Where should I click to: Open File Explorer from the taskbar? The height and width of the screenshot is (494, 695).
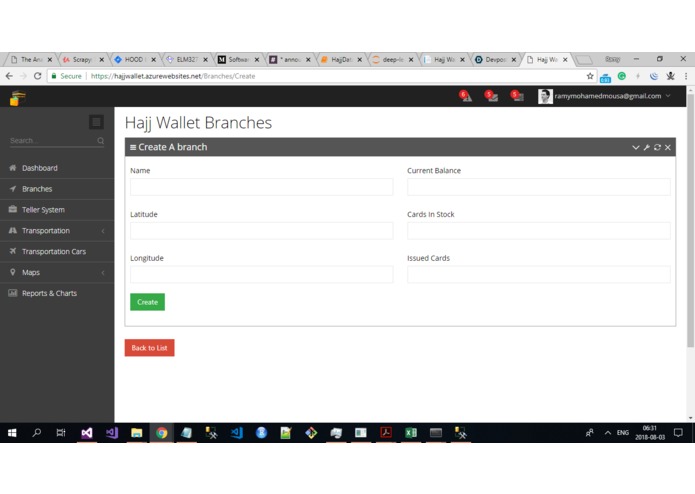137,433
